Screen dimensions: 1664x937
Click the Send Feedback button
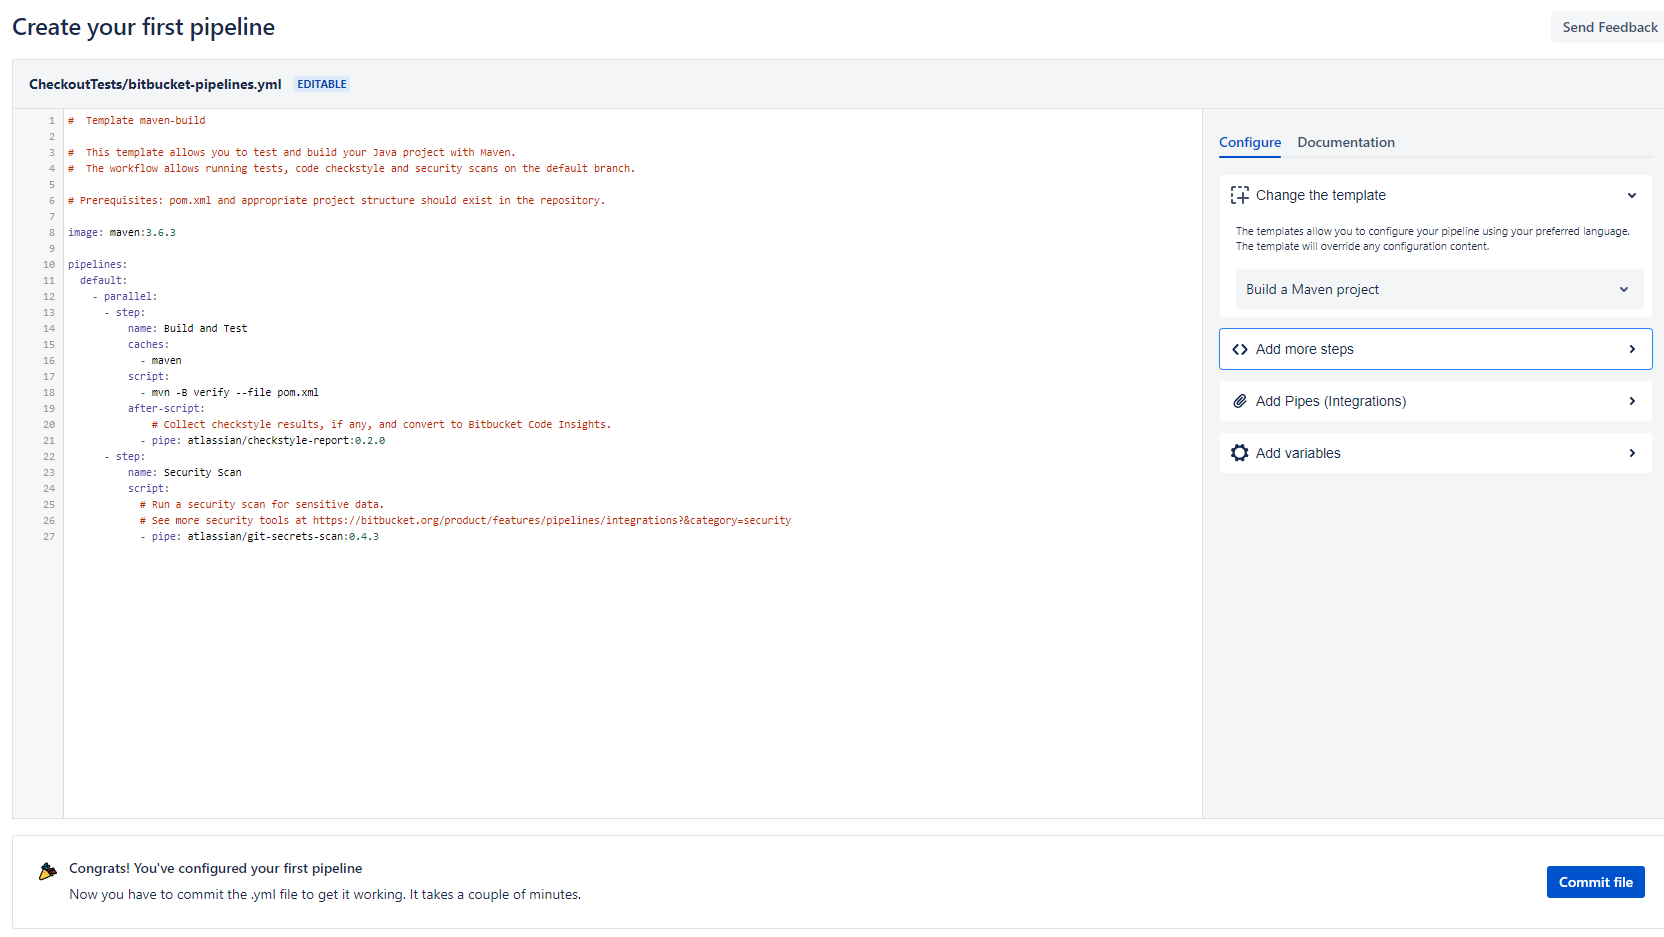click(1607, 27)
